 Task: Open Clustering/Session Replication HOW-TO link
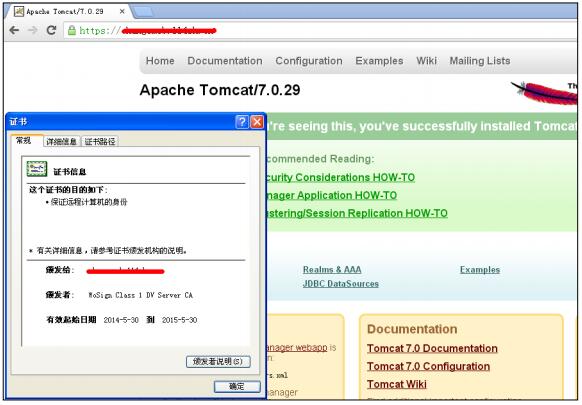357,213
